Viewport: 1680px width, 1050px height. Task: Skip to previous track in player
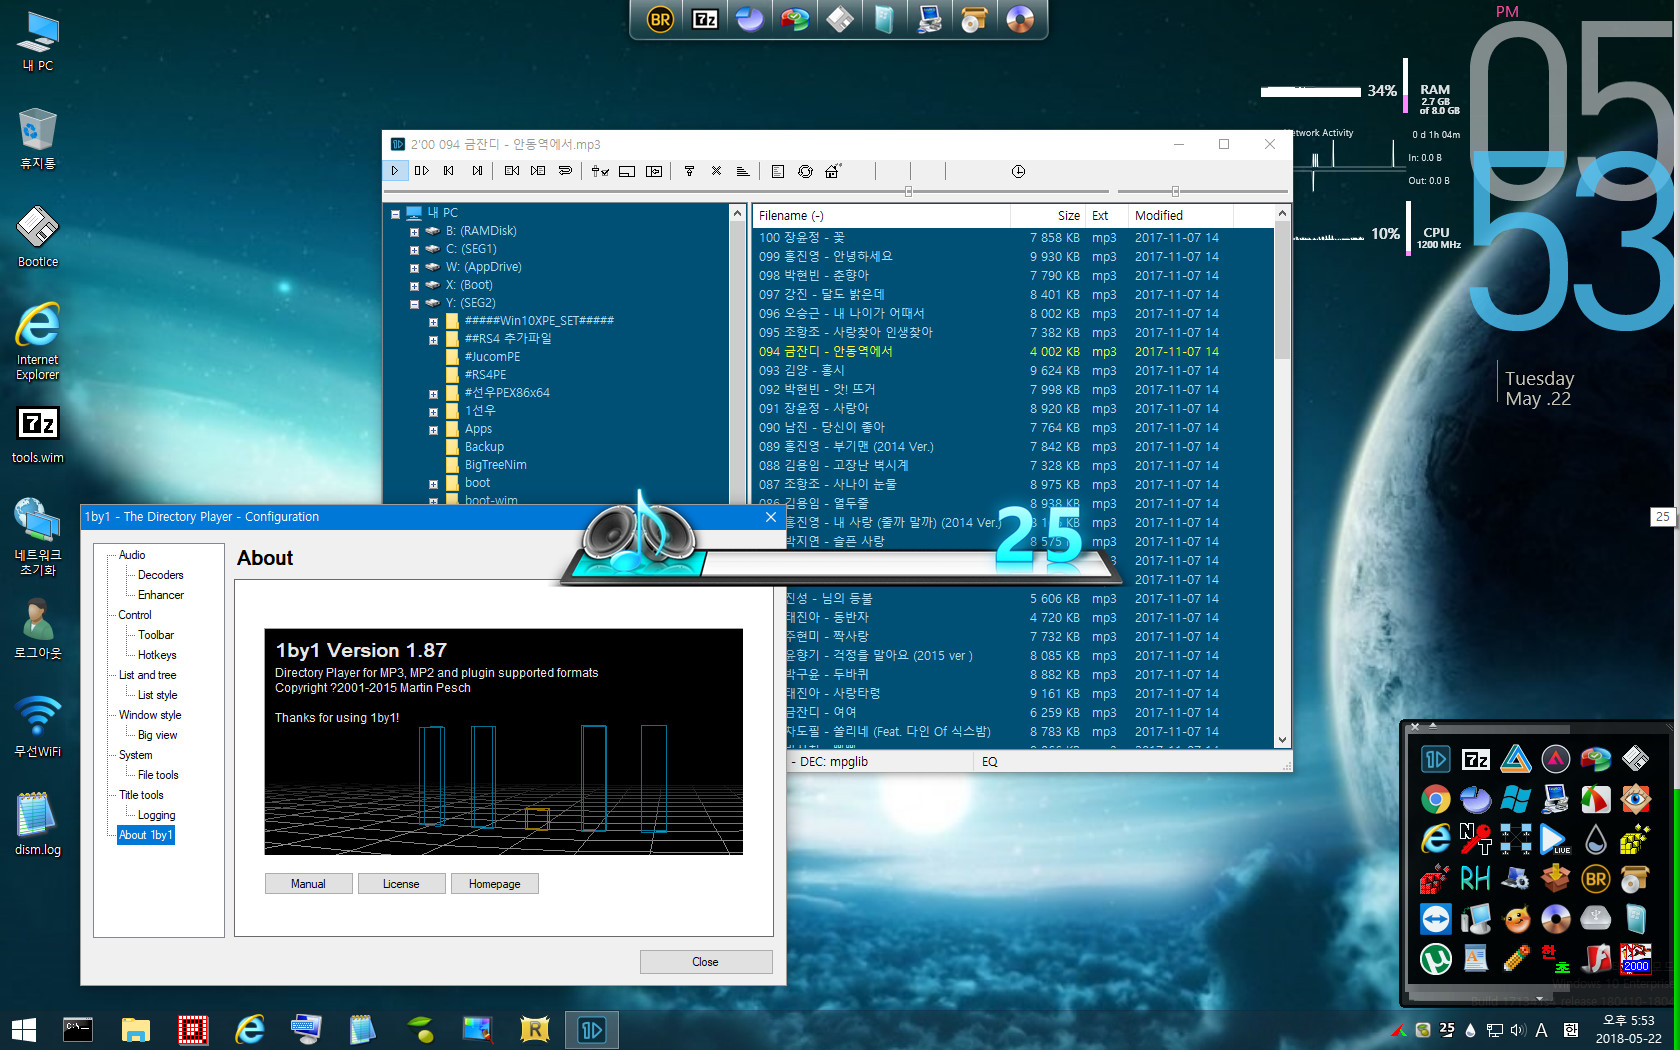coord(449,171)
